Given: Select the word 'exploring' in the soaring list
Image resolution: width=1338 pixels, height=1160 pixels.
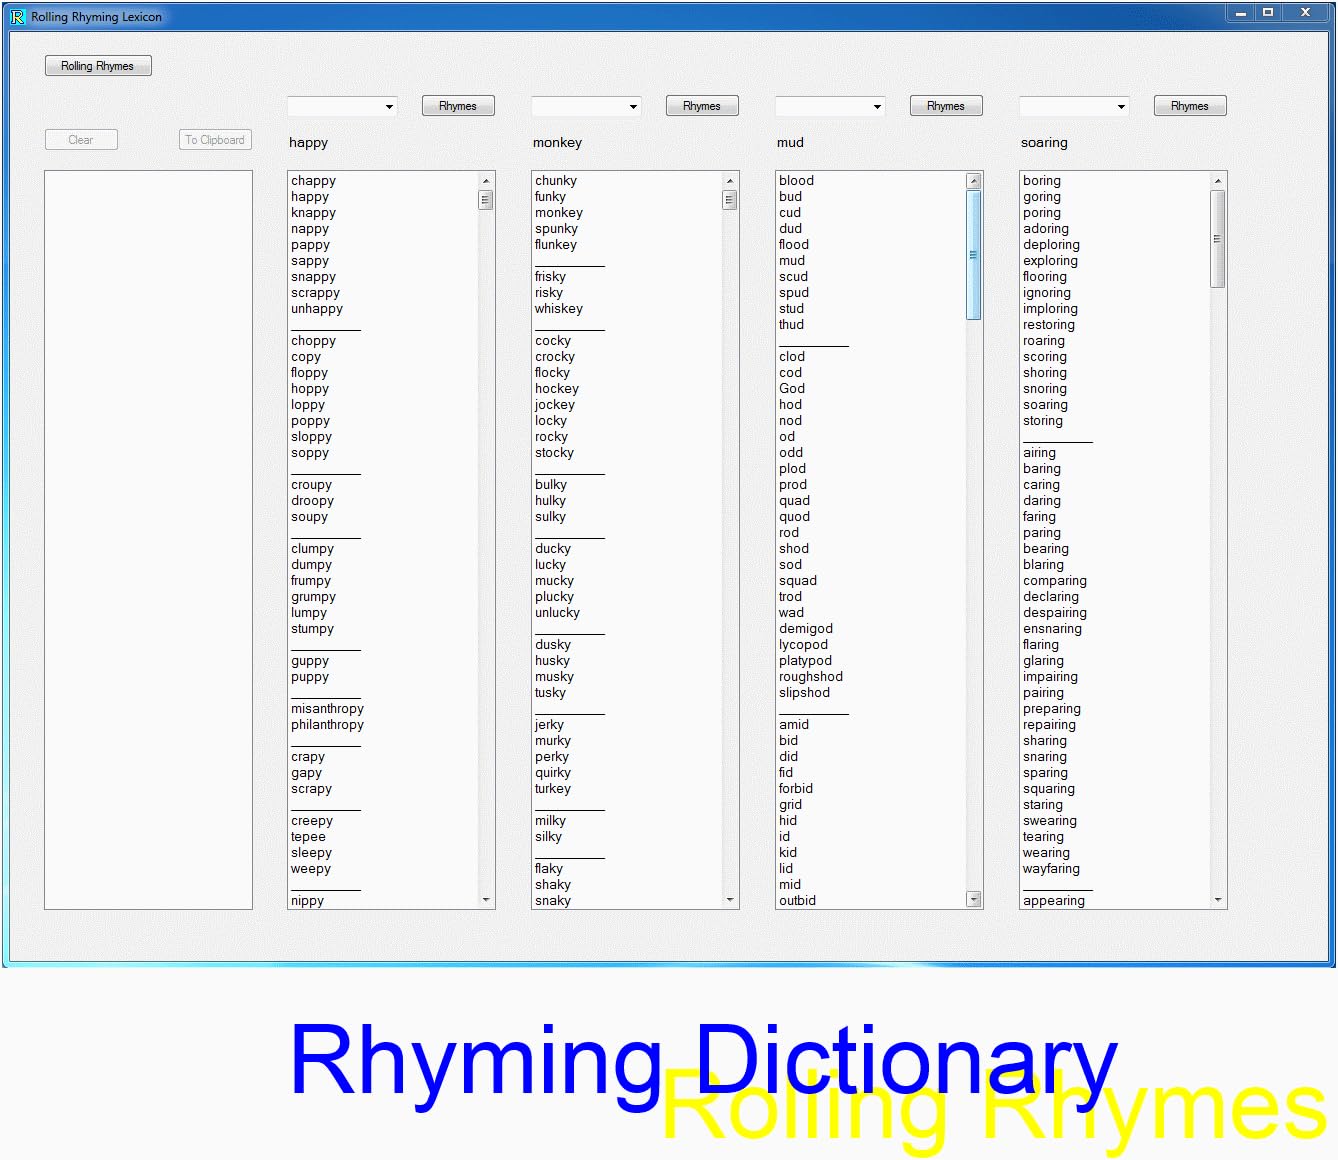Looking at the screenshot, I should (x=1049, y=260).
